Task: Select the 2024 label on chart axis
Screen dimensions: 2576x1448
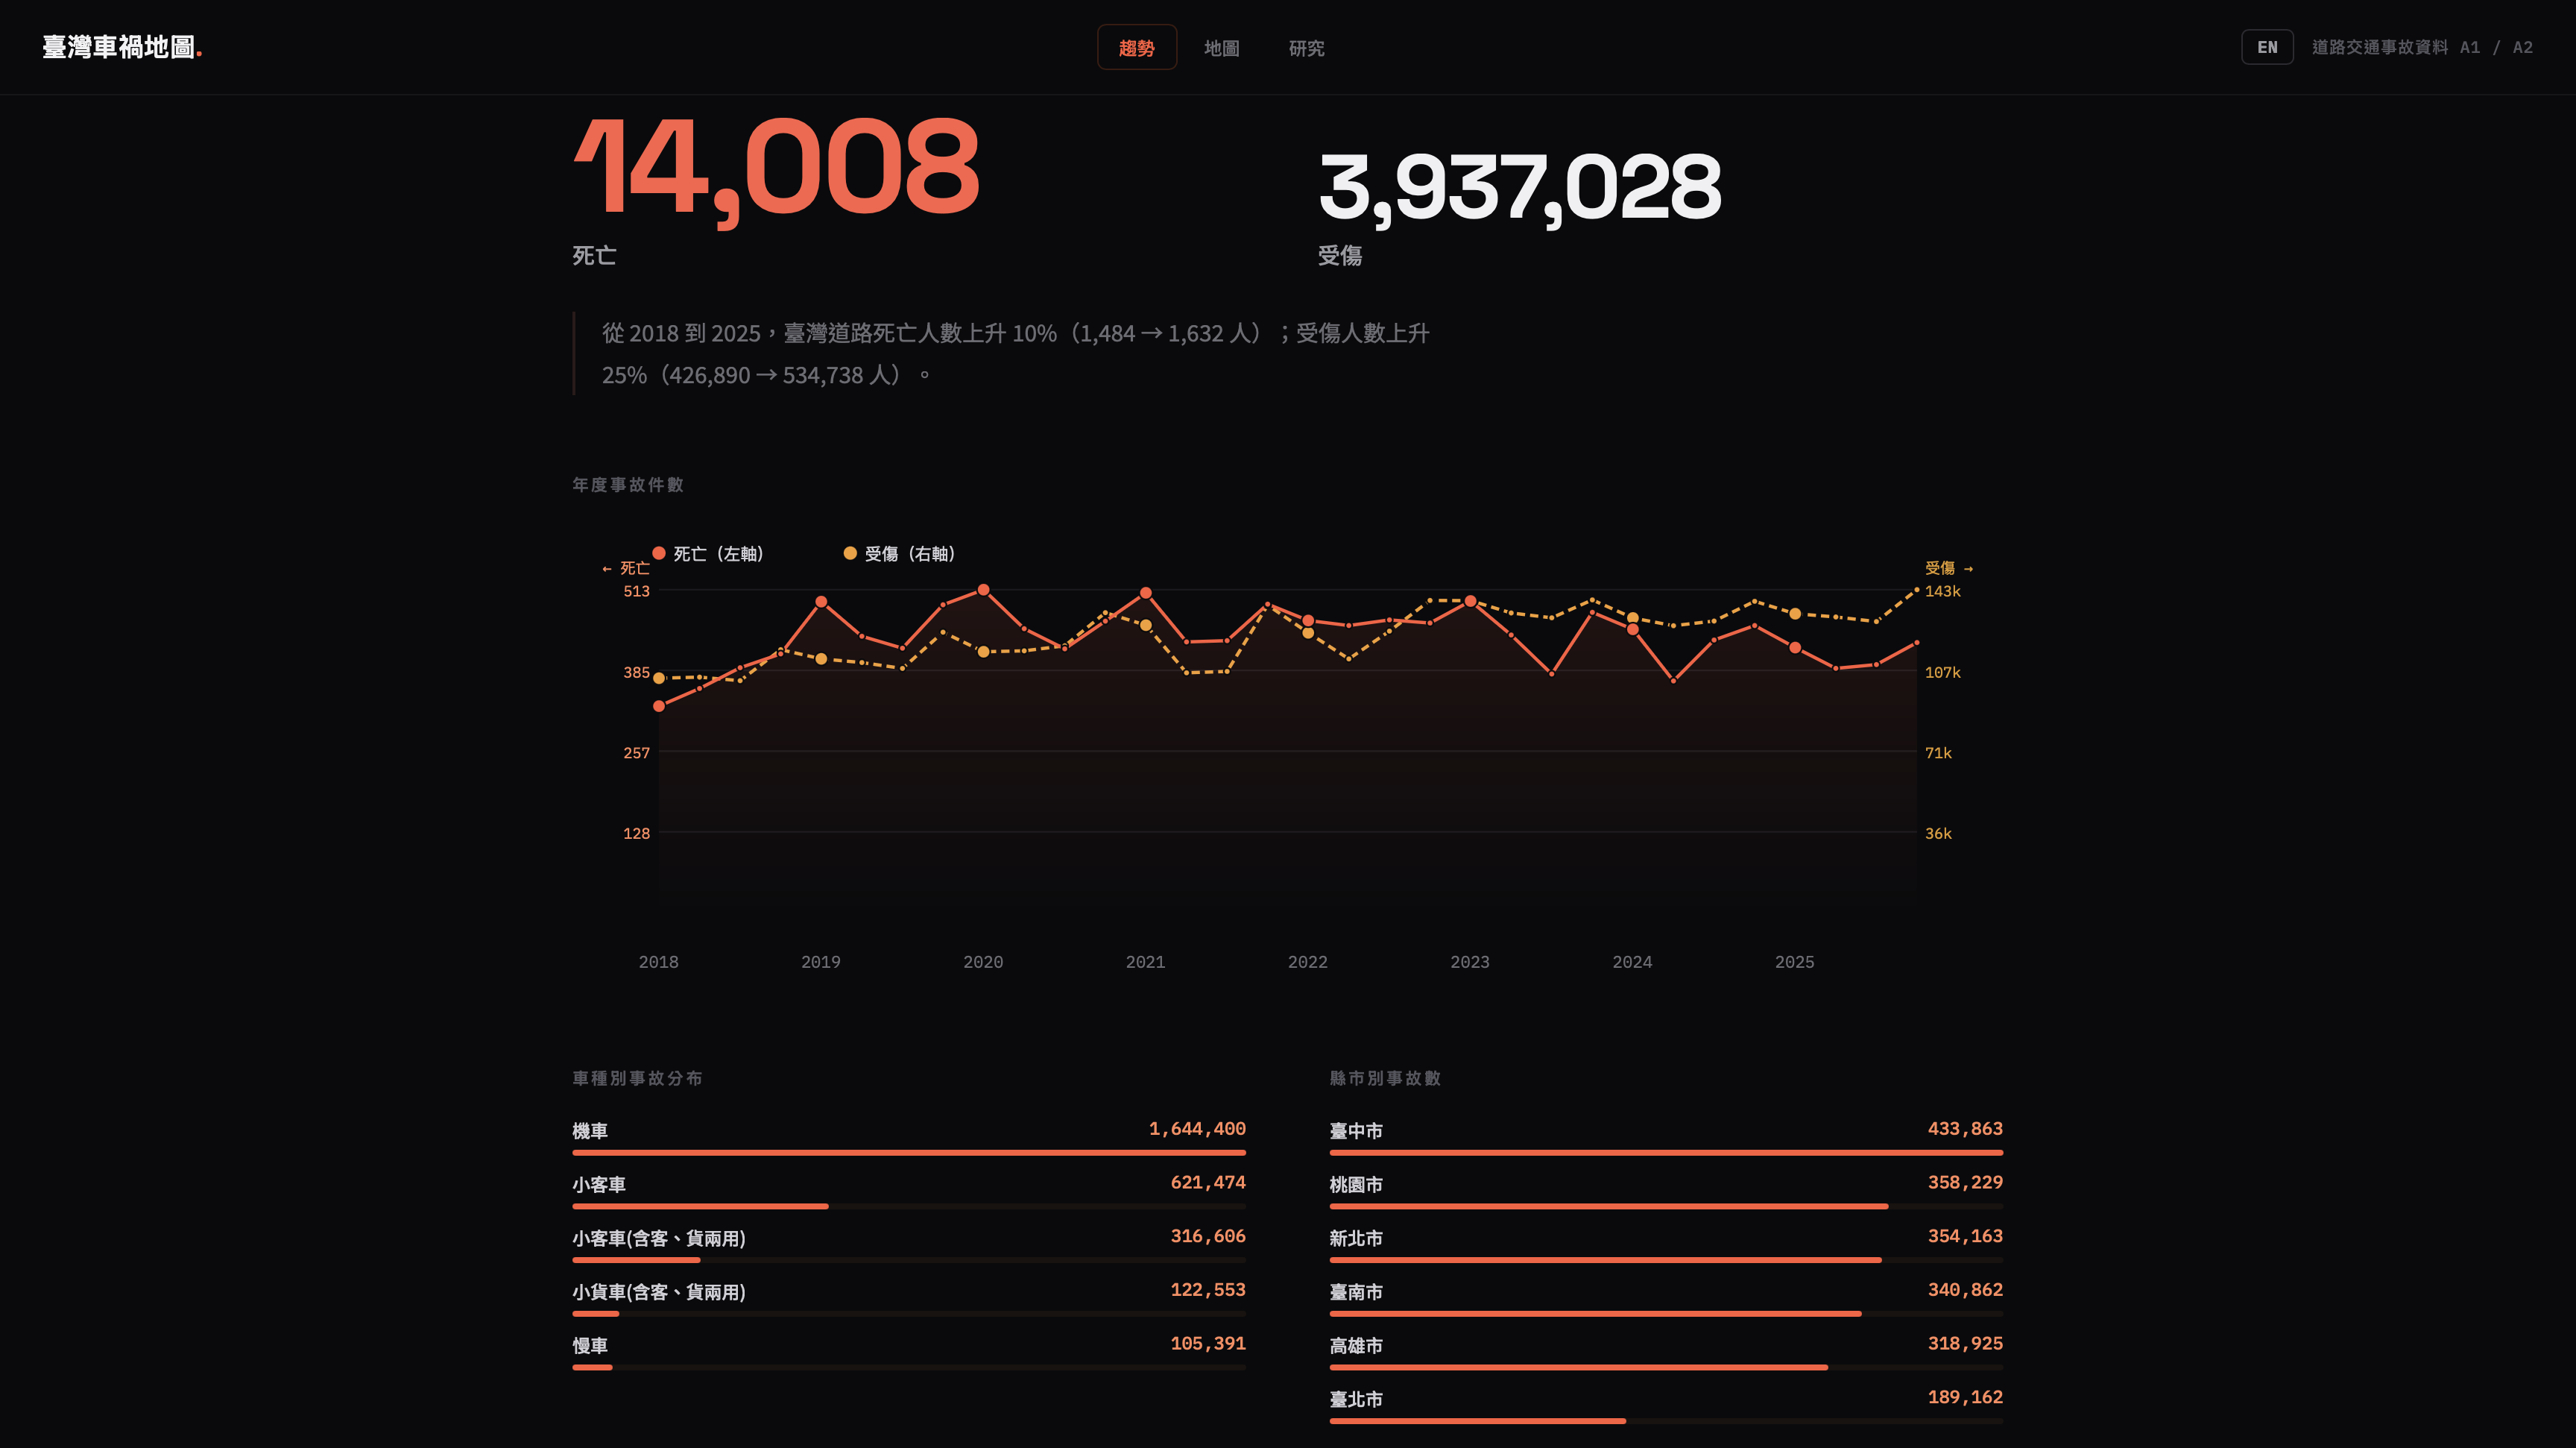Action: [x=1632, y=961]
